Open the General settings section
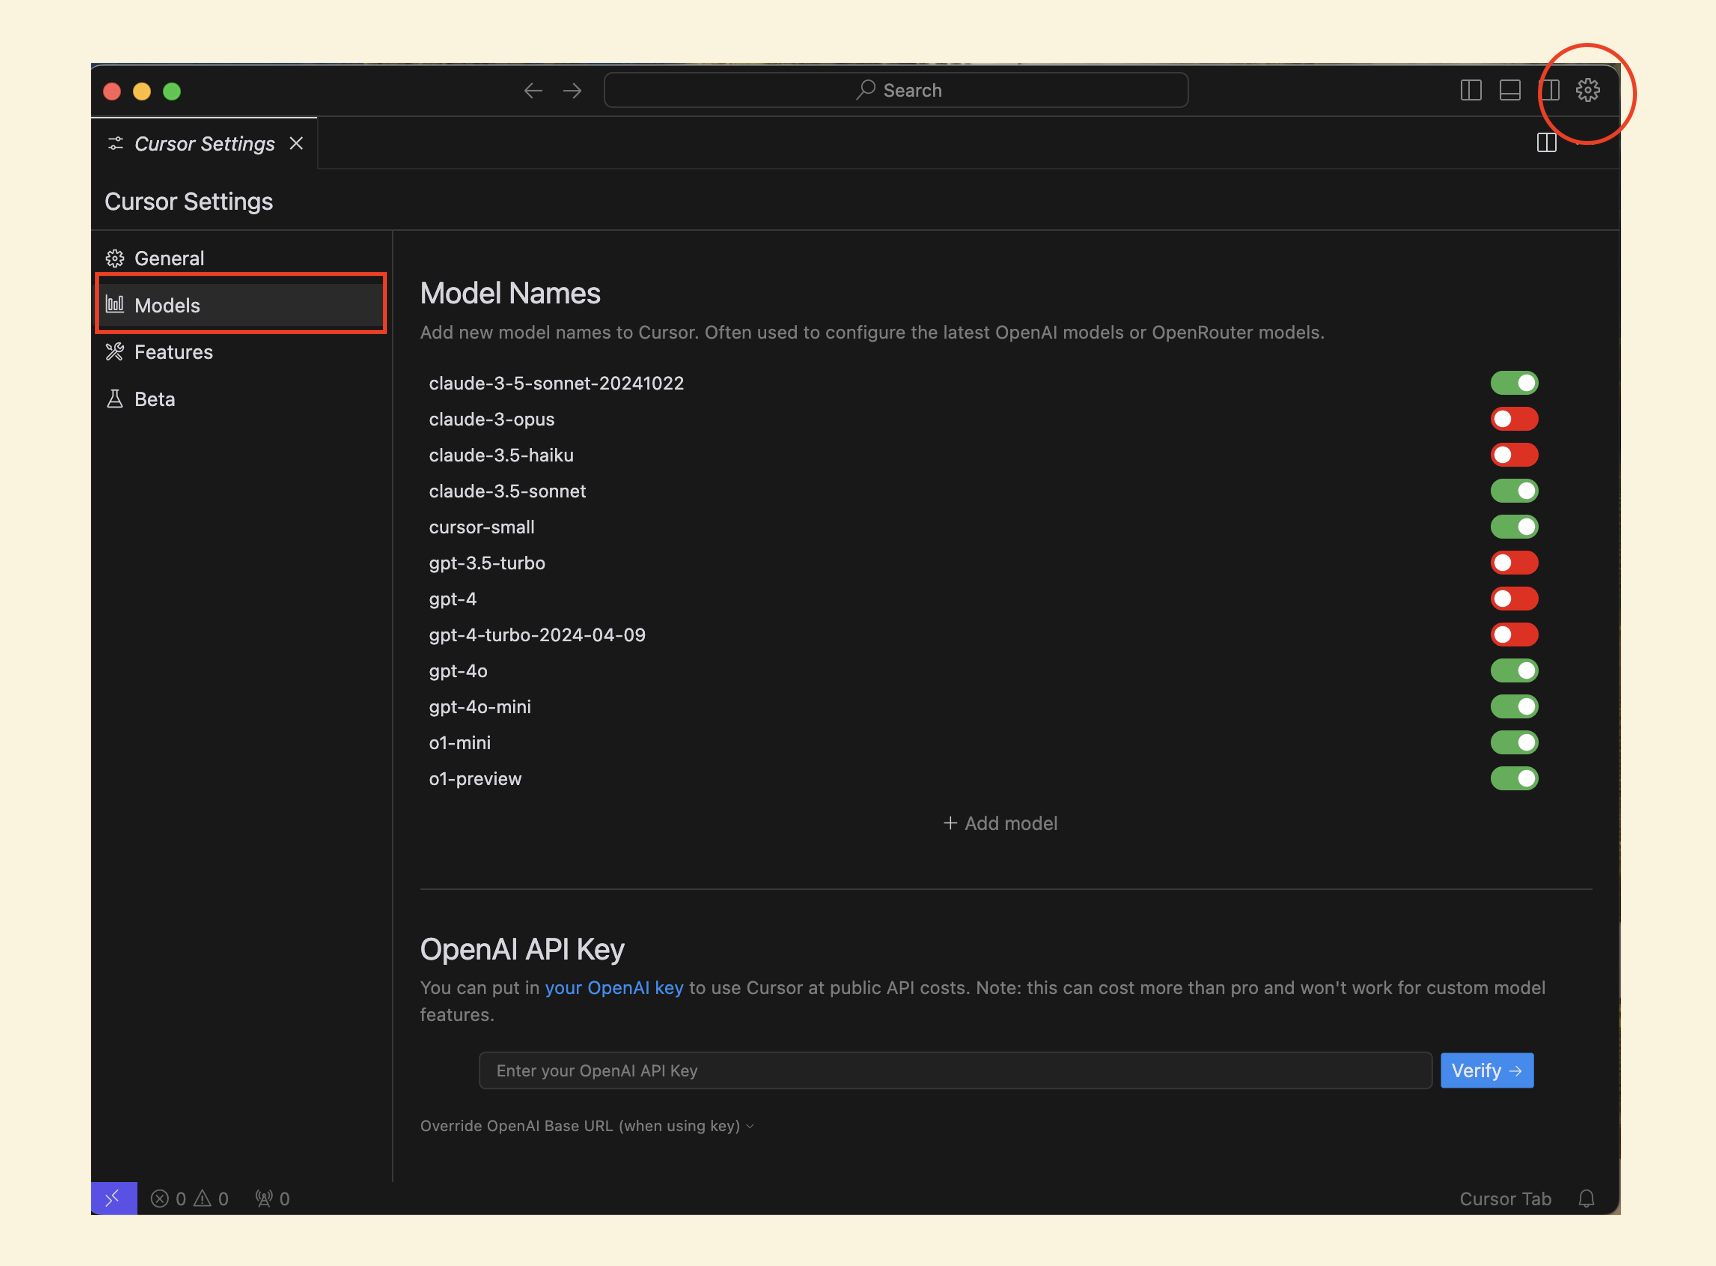 [169, 258]
